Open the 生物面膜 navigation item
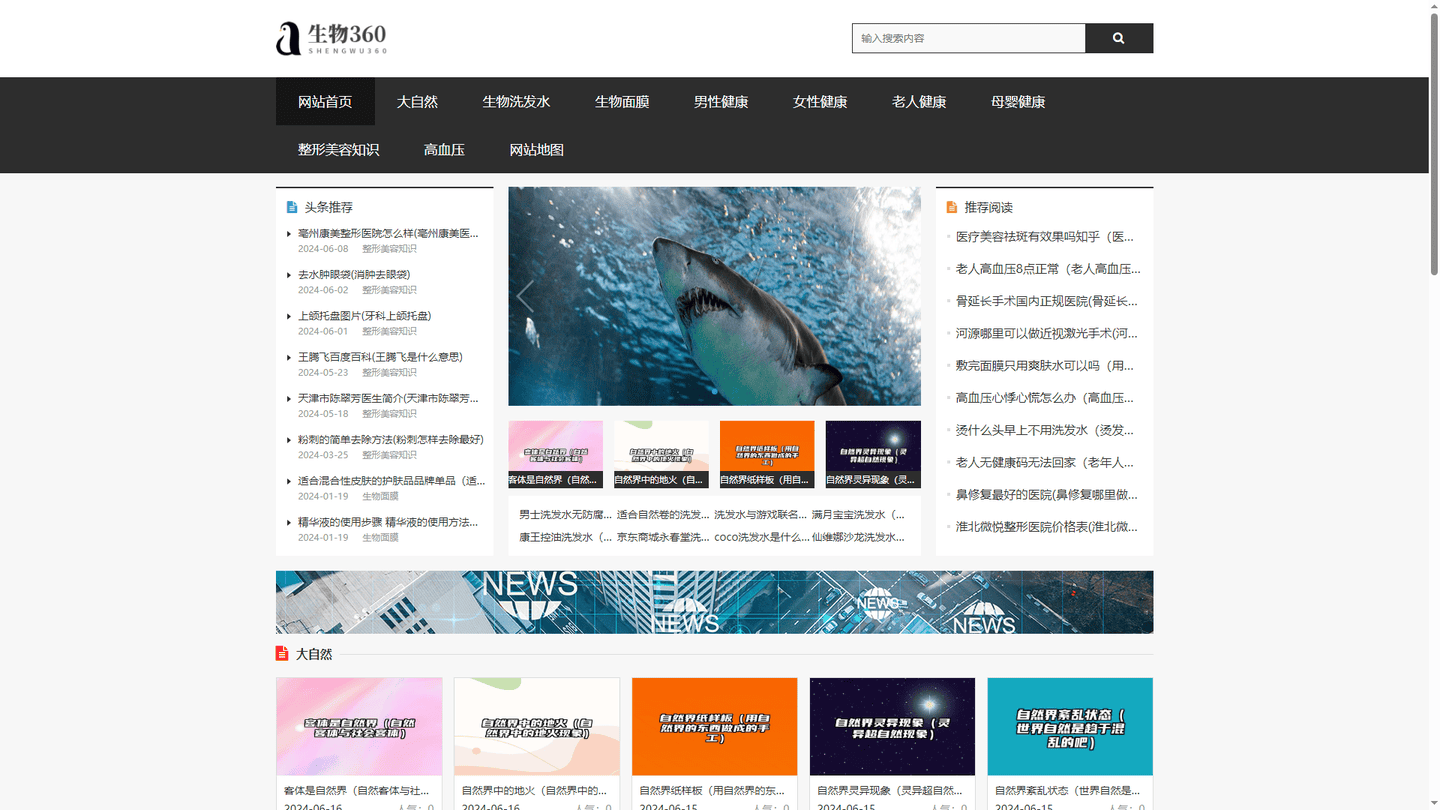 (x=622, y=101)
